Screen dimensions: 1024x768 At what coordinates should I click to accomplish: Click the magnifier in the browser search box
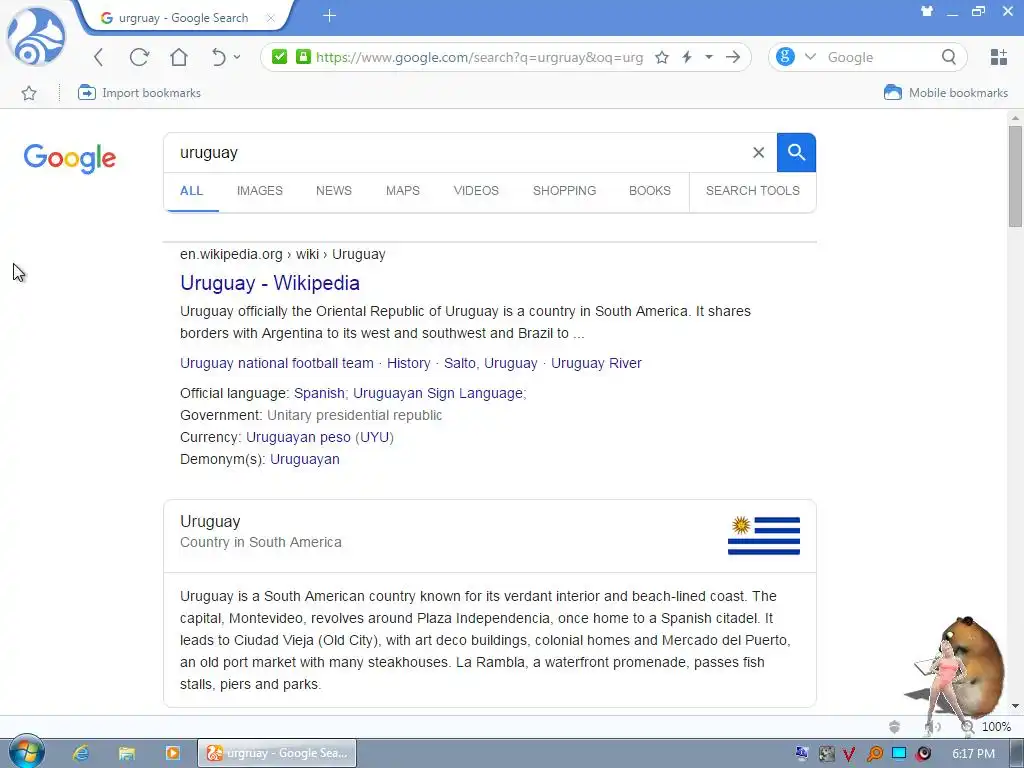tap(949, 57)
